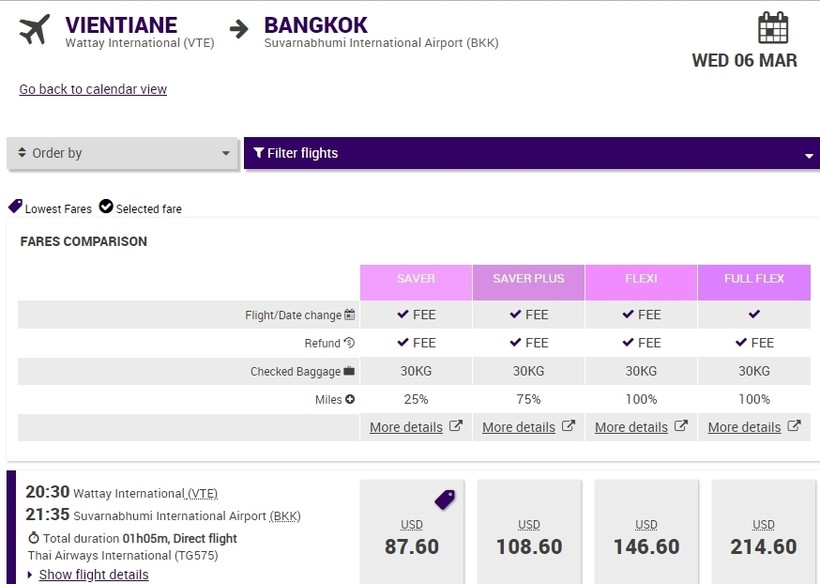Click the VTE airport code abbreviation
Image resolution: width=820 pixels, height=584 pixels.
coord(203,493)
